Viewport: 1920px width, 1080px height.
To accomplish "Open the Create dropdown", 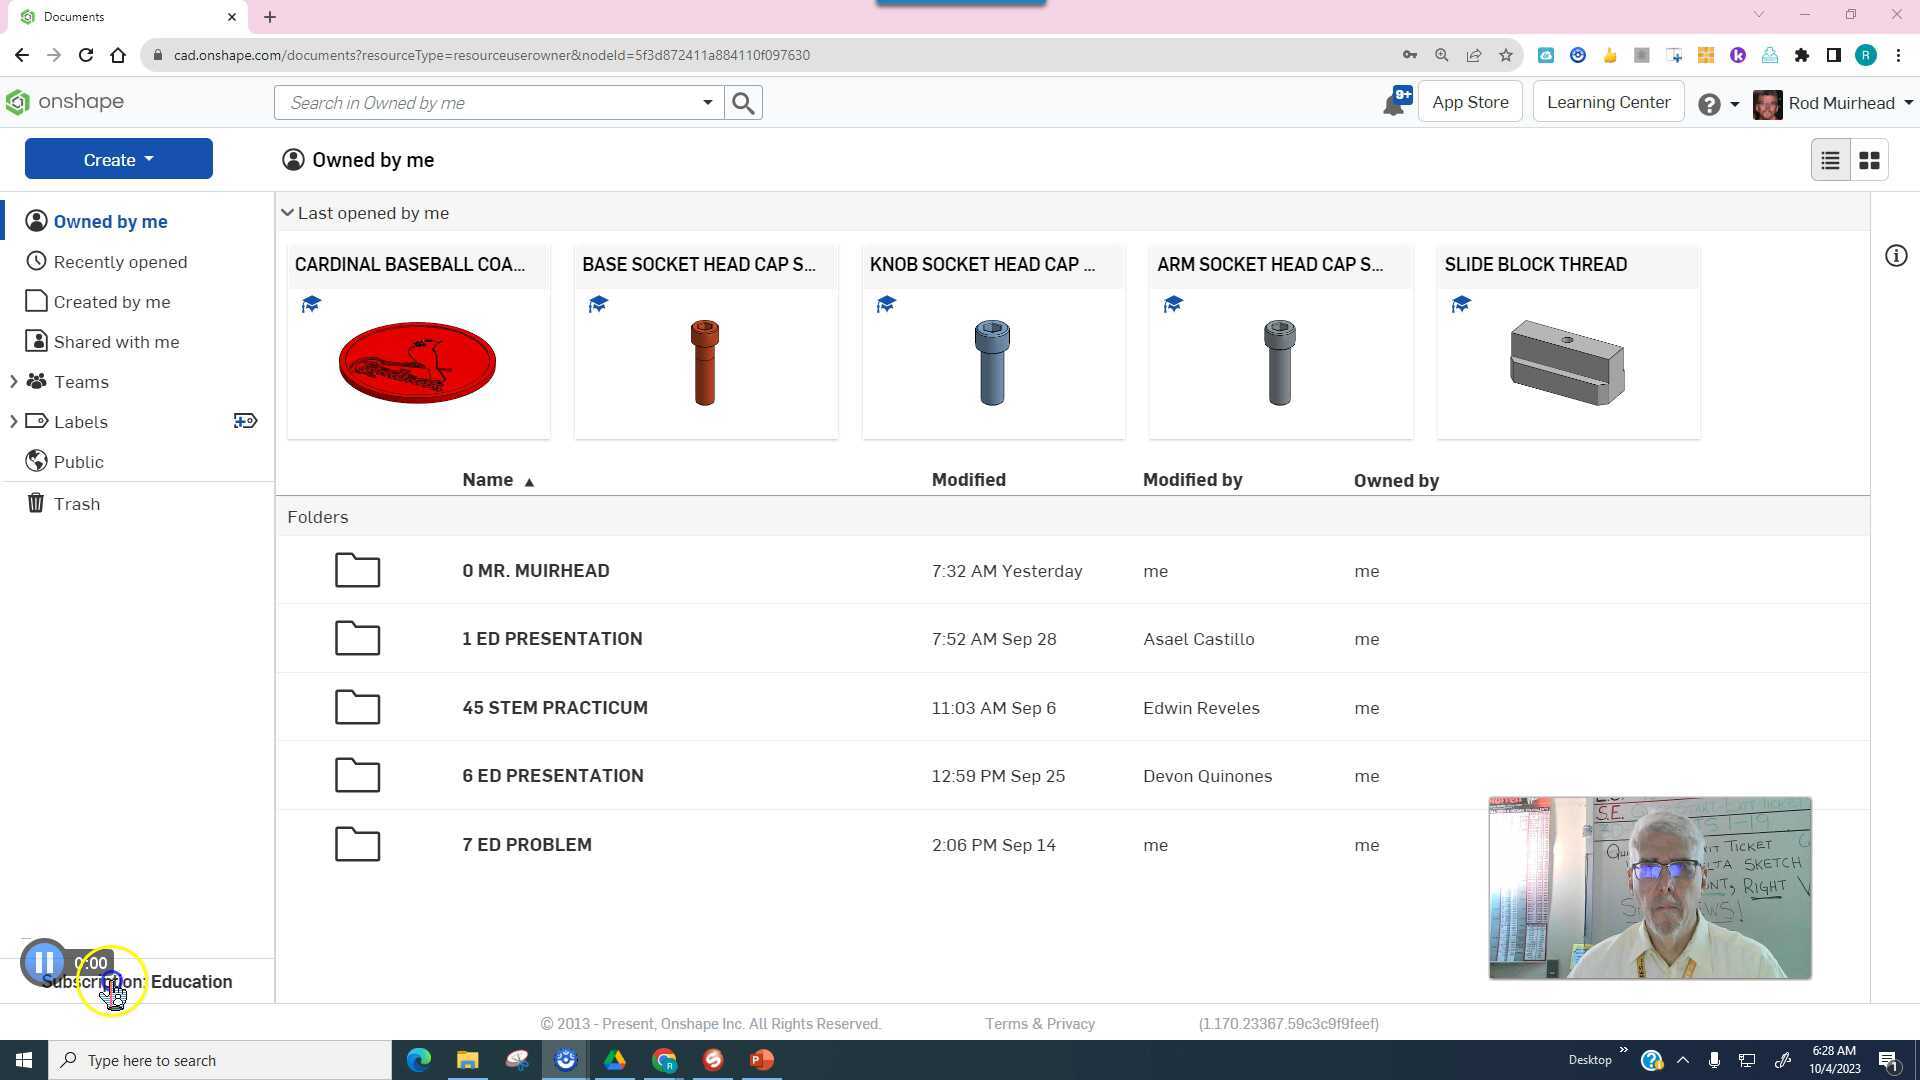I will coord(119,160).
